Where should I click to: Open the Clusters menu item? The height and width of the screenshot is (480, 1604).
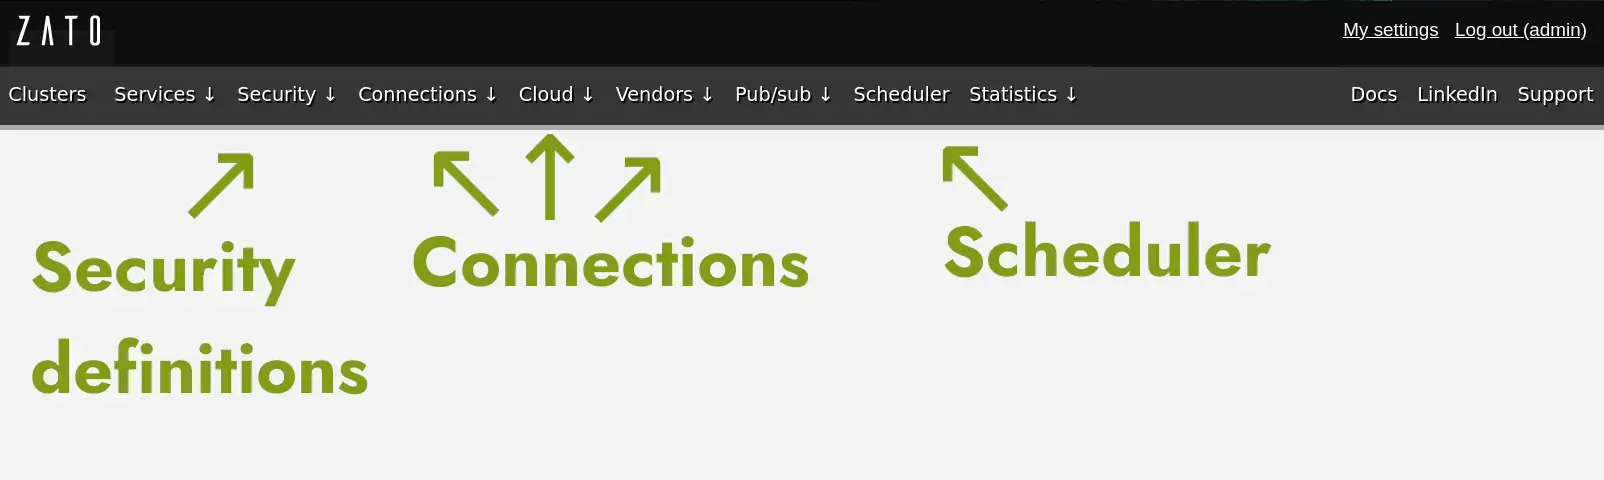pos(47,95)
